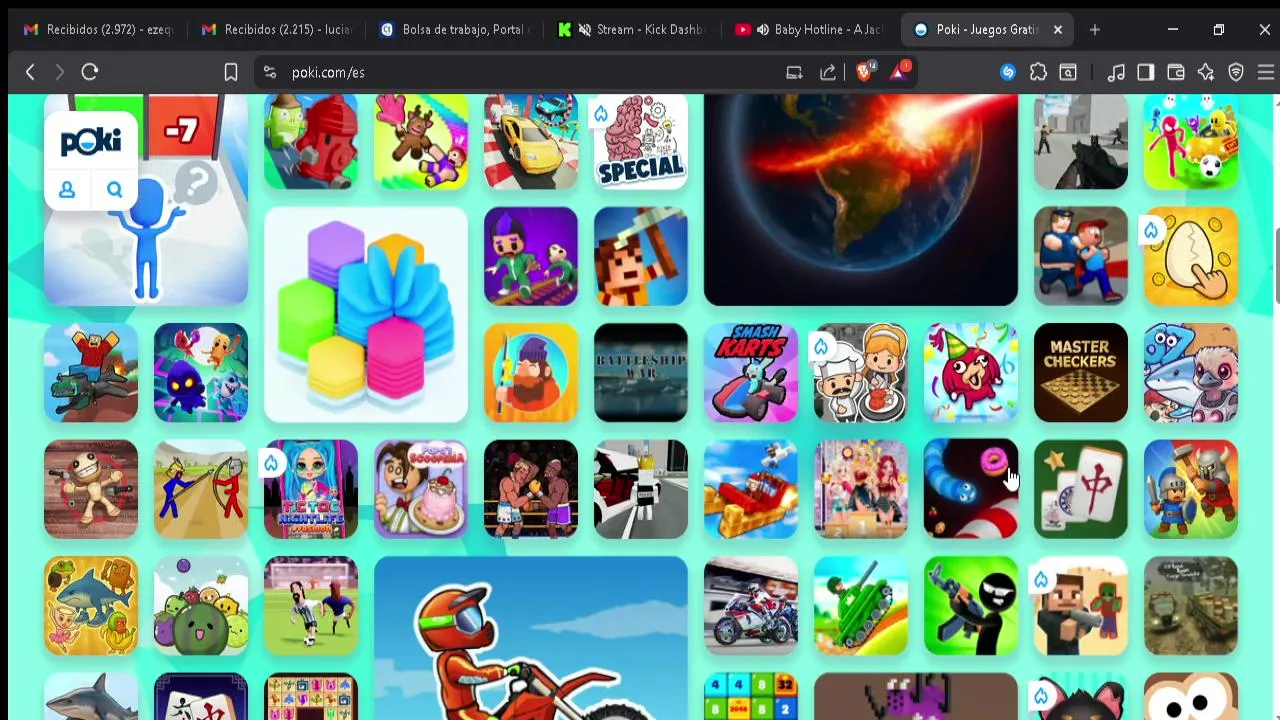Screen dimensions: 1280x720
Task: Reload the poki.com page
Action: point(90,72)
